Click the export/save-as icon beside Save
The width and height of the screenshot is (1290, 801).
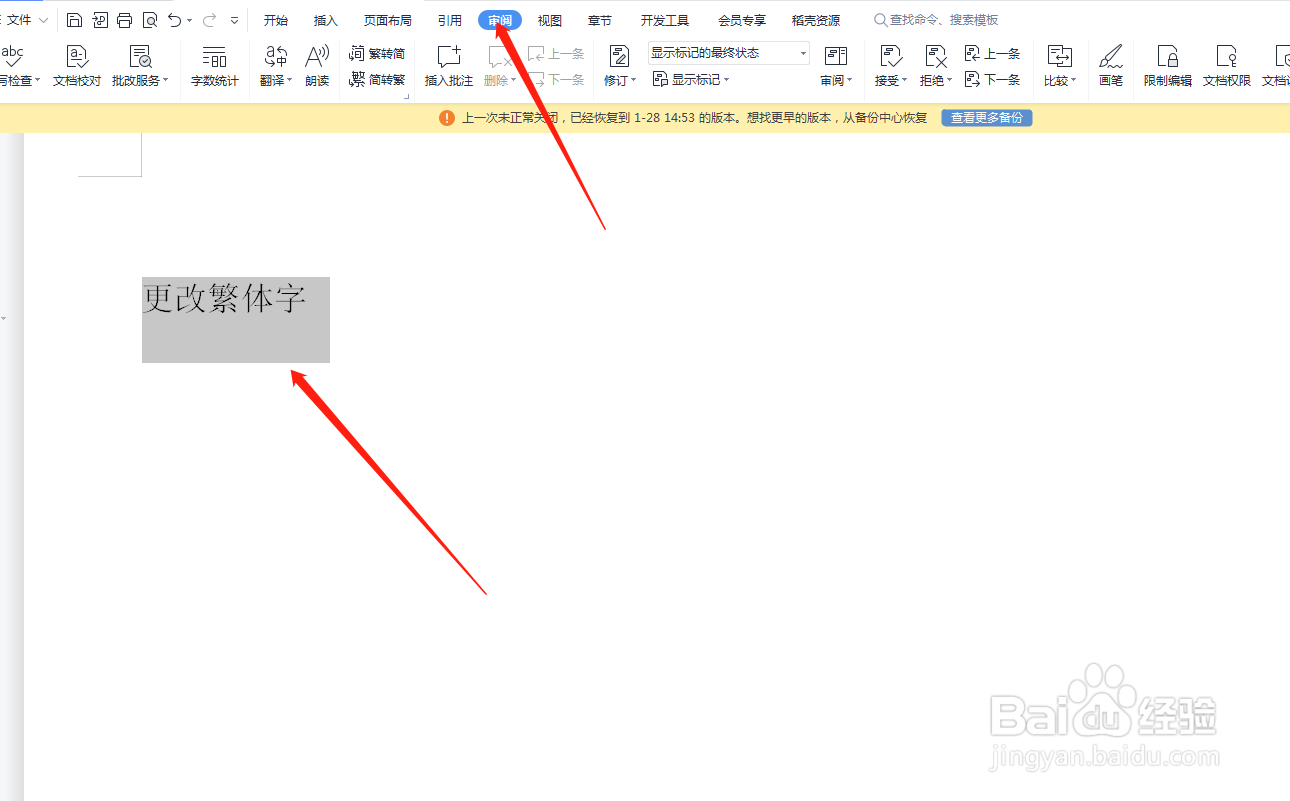pyautogui.click(x=100, y=20)
